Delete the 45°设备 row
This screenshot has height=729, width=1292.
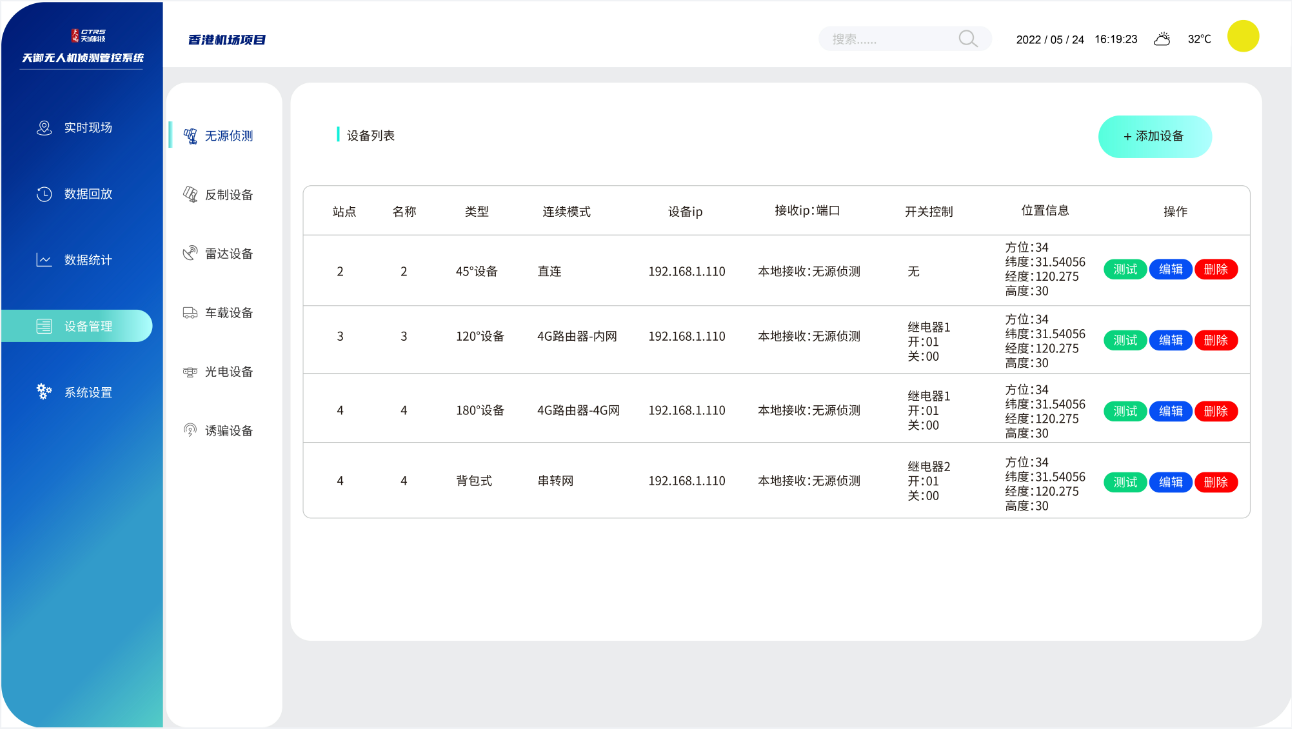[x=1216, y=269]
